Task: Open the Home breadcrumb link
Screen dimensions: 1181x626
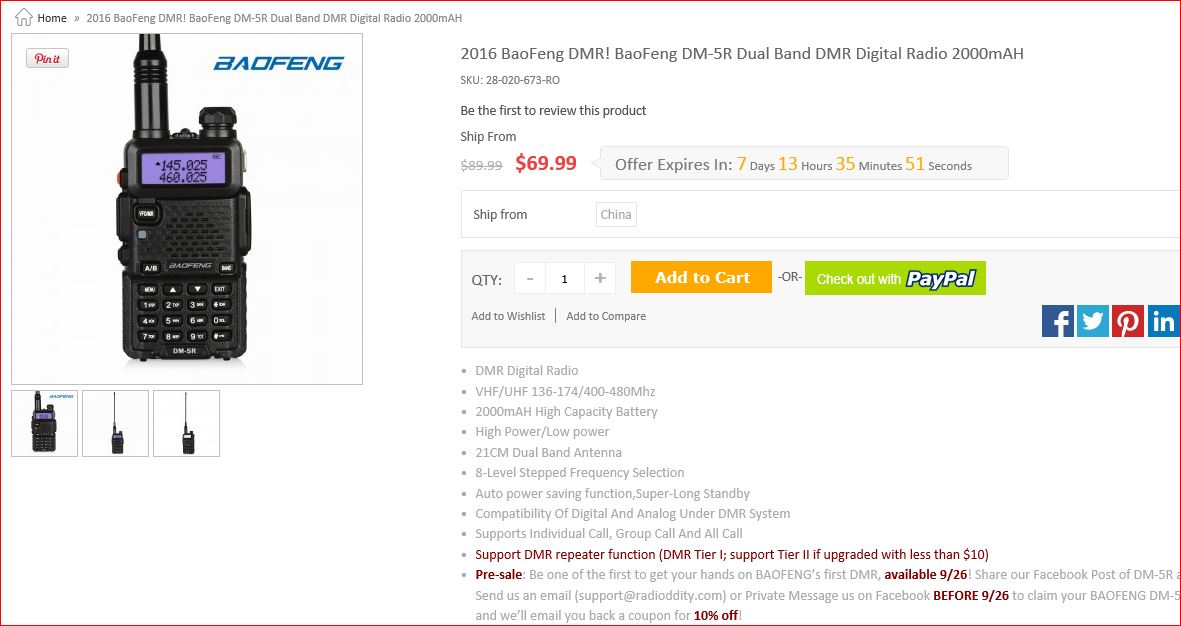Action: coord(52,18)
